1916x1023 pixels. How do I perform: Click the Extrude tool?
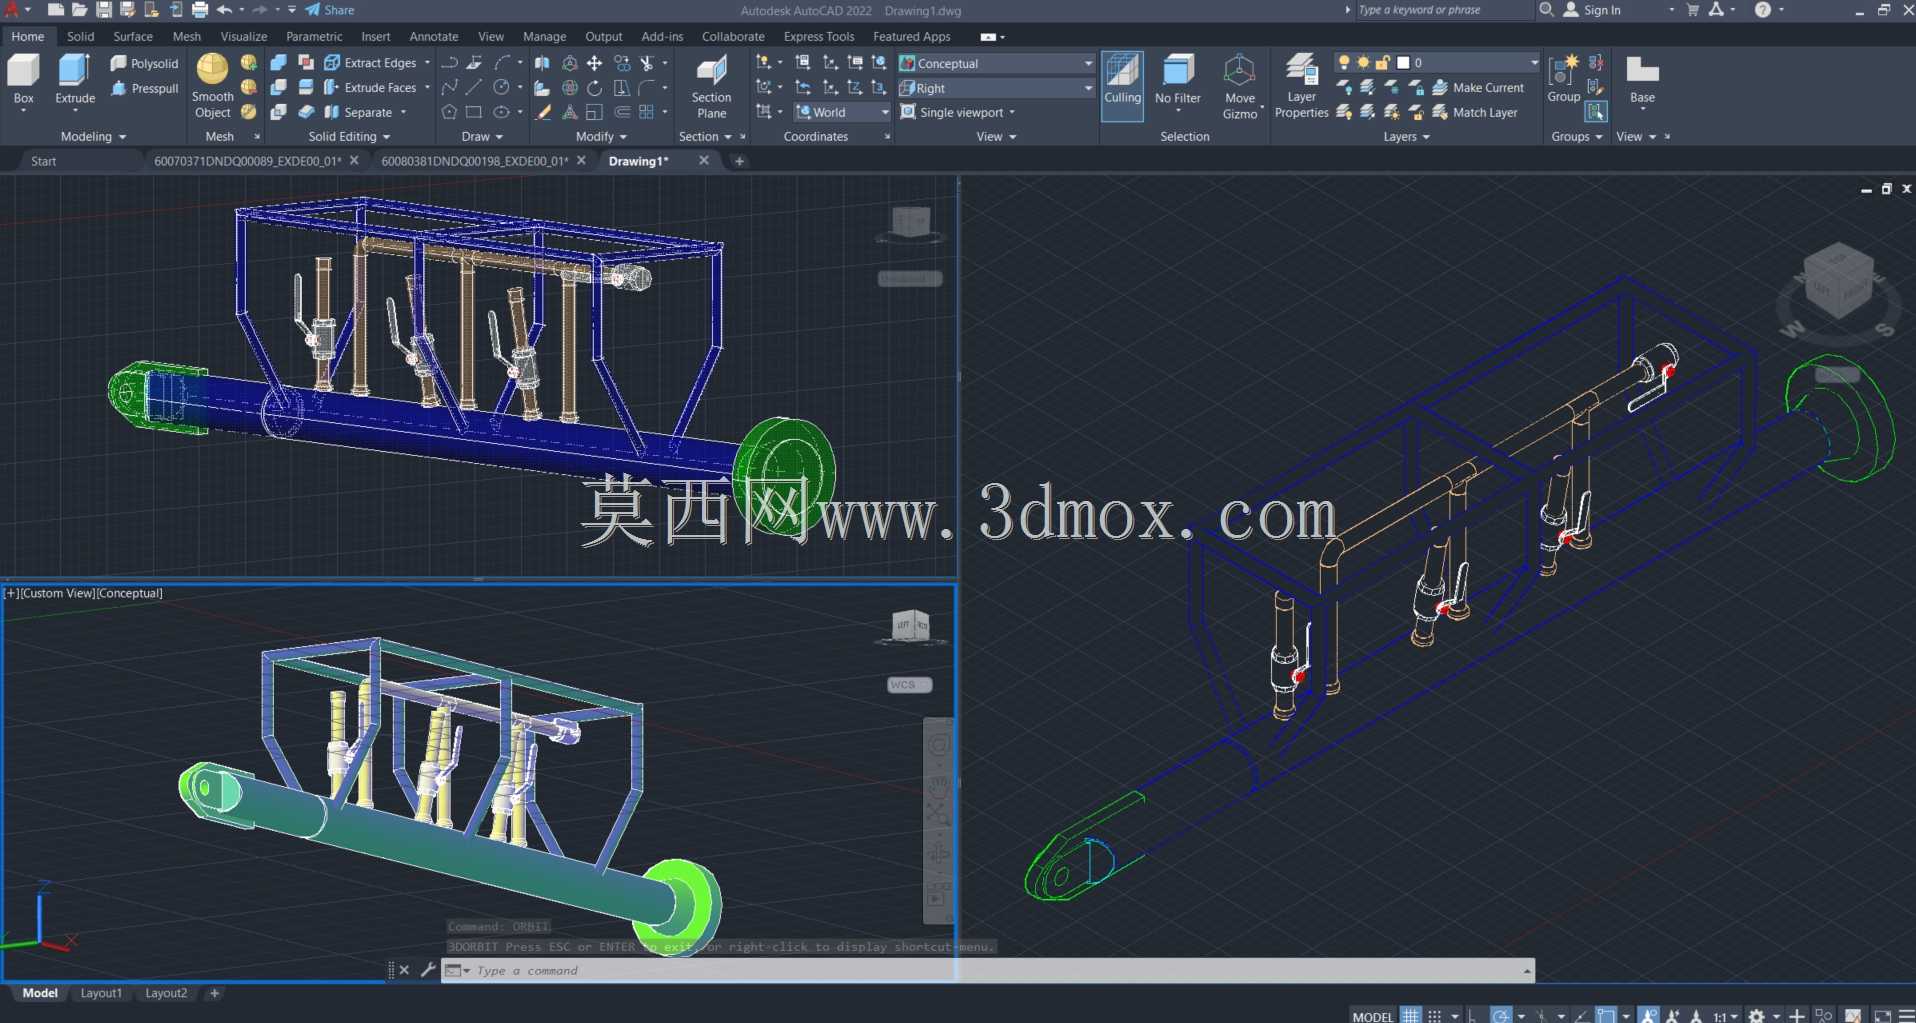coord(75,80)
